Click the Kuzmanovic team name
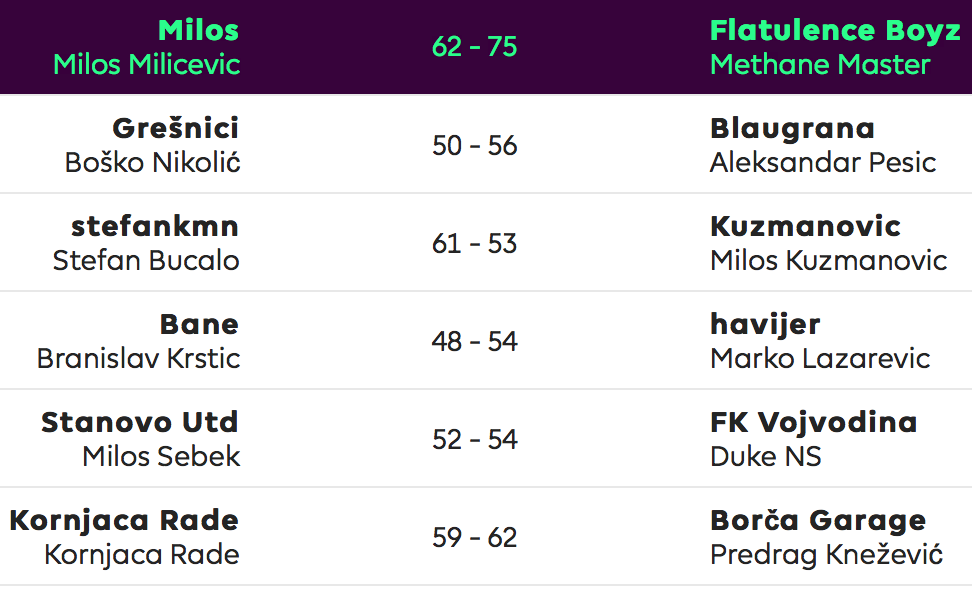The height and width of the screenshot is (592, 972). [805, 226]
